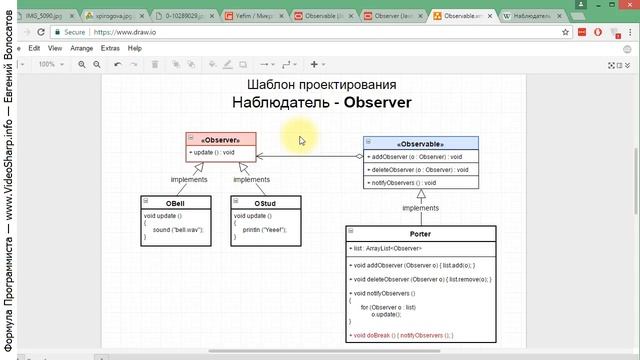
Task: Open the View menu
Action: pos(55,48)
